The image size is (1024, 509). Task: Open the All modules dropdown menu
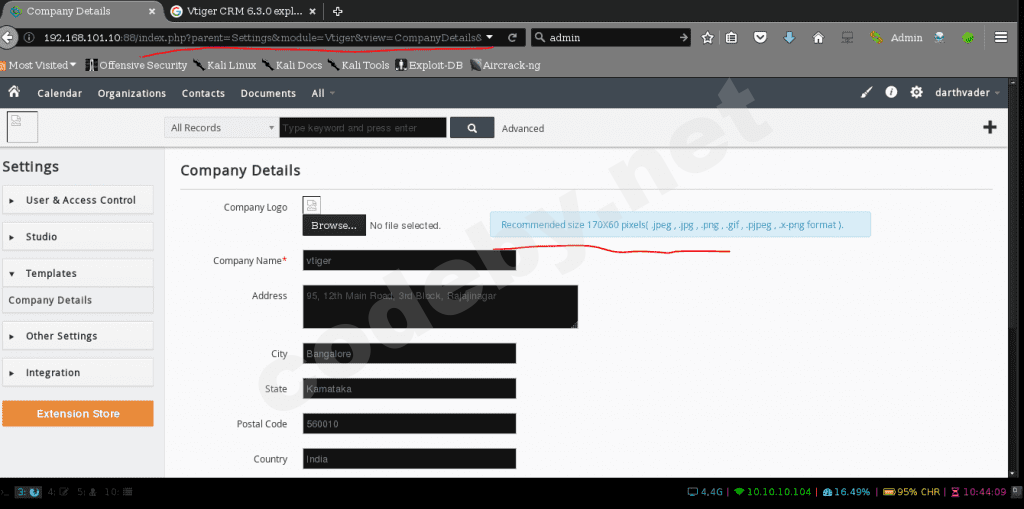[x=323, y=93]
